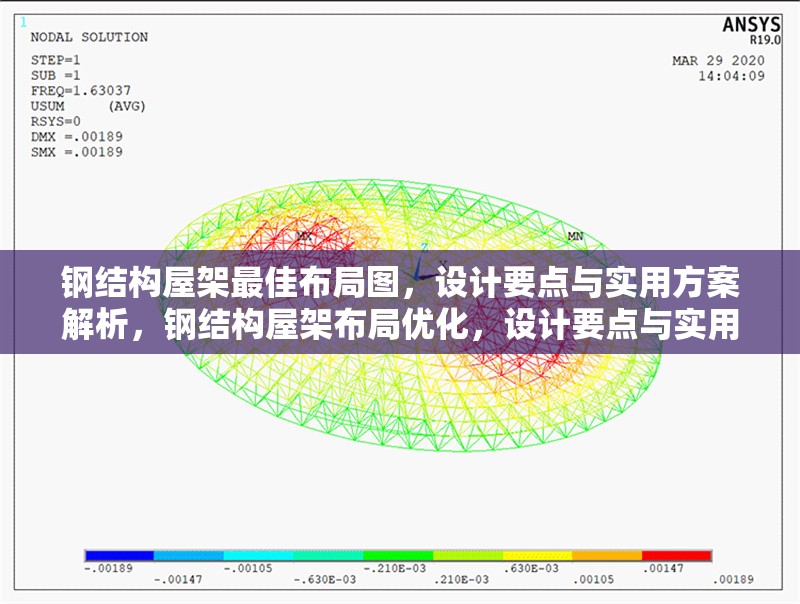Pick the orange legend color band

pos(606,554)
